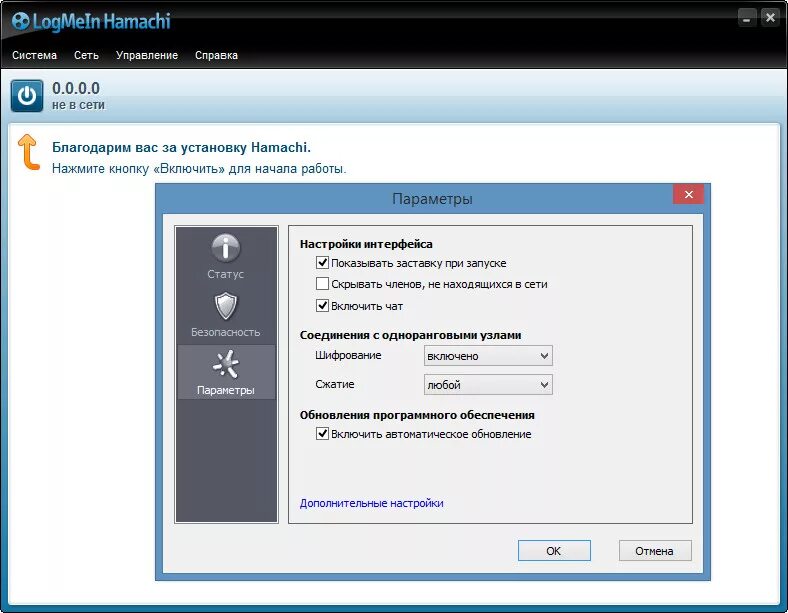
Task: Click the Настройки интерфейса heading
Action: point(366,244)
